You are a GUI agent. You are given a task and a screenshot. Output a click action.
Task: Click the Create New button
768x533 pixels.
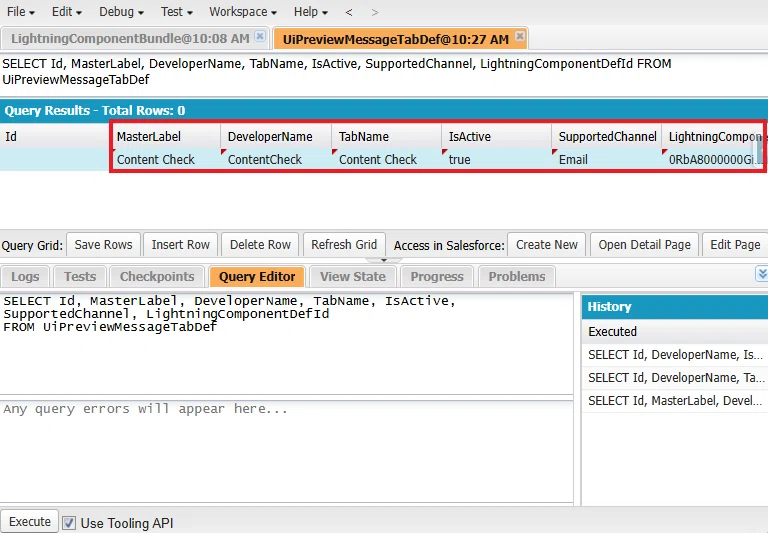[x=547, y=244]
